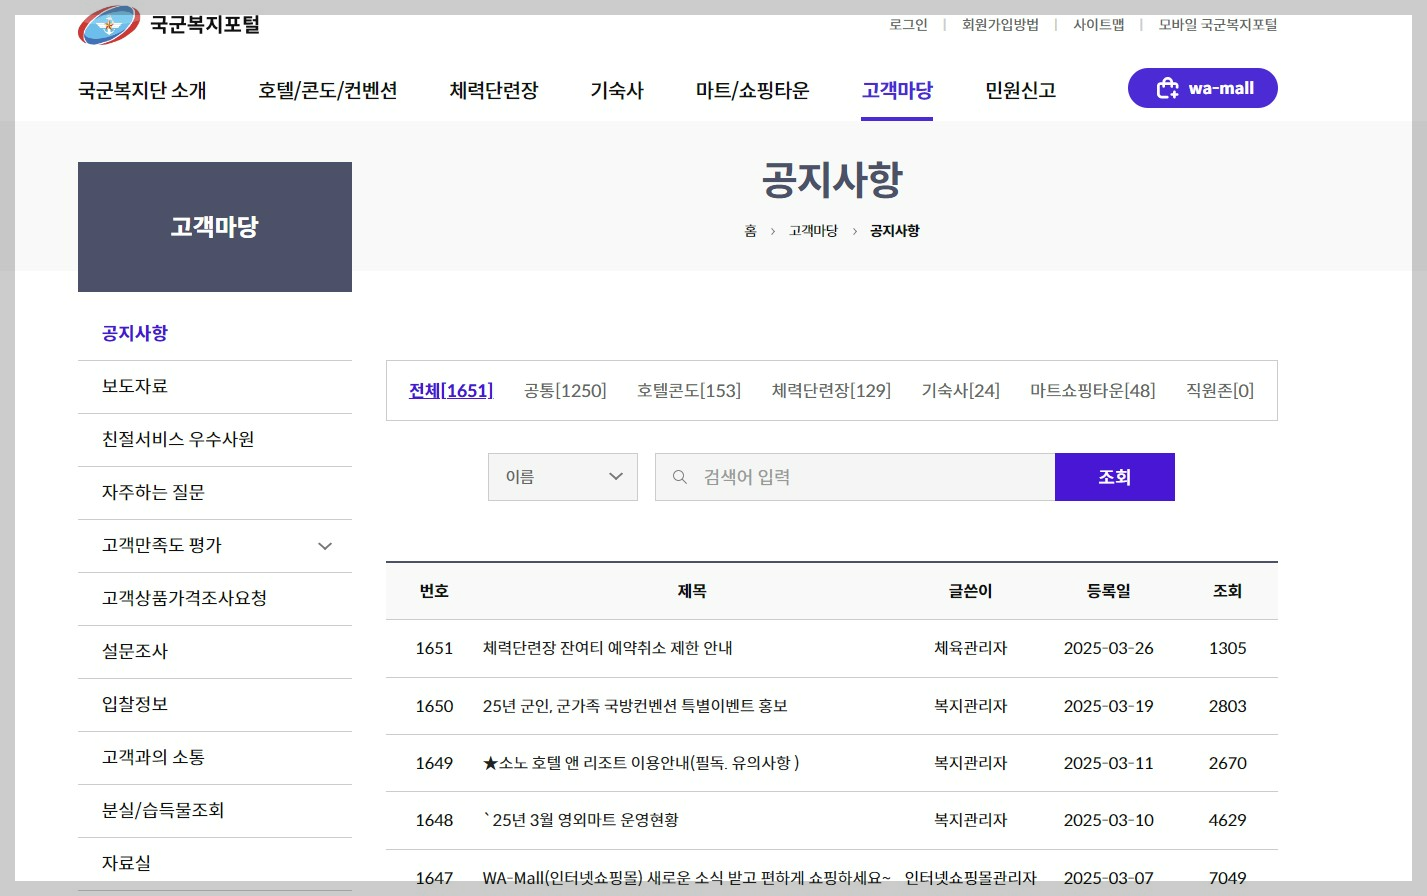Click the wa-mall shopping bag icon

[1167, 89]
